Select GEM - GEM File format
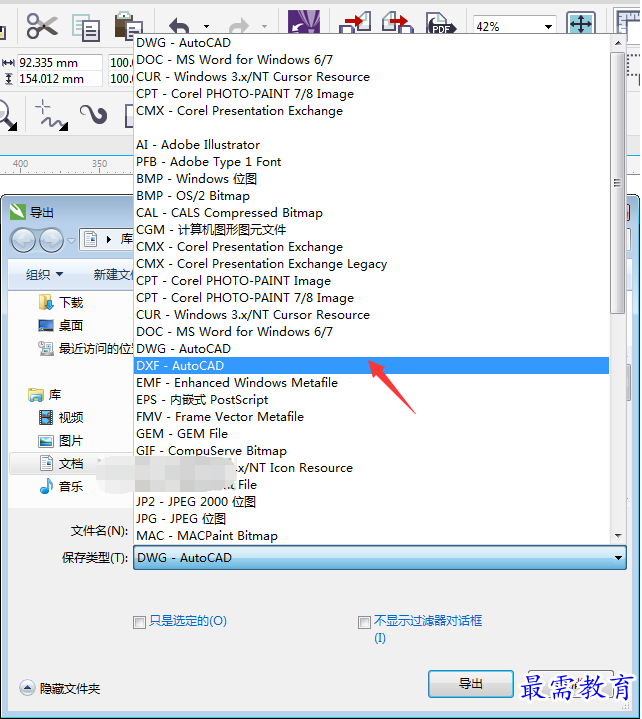 [x=372, y=434]
